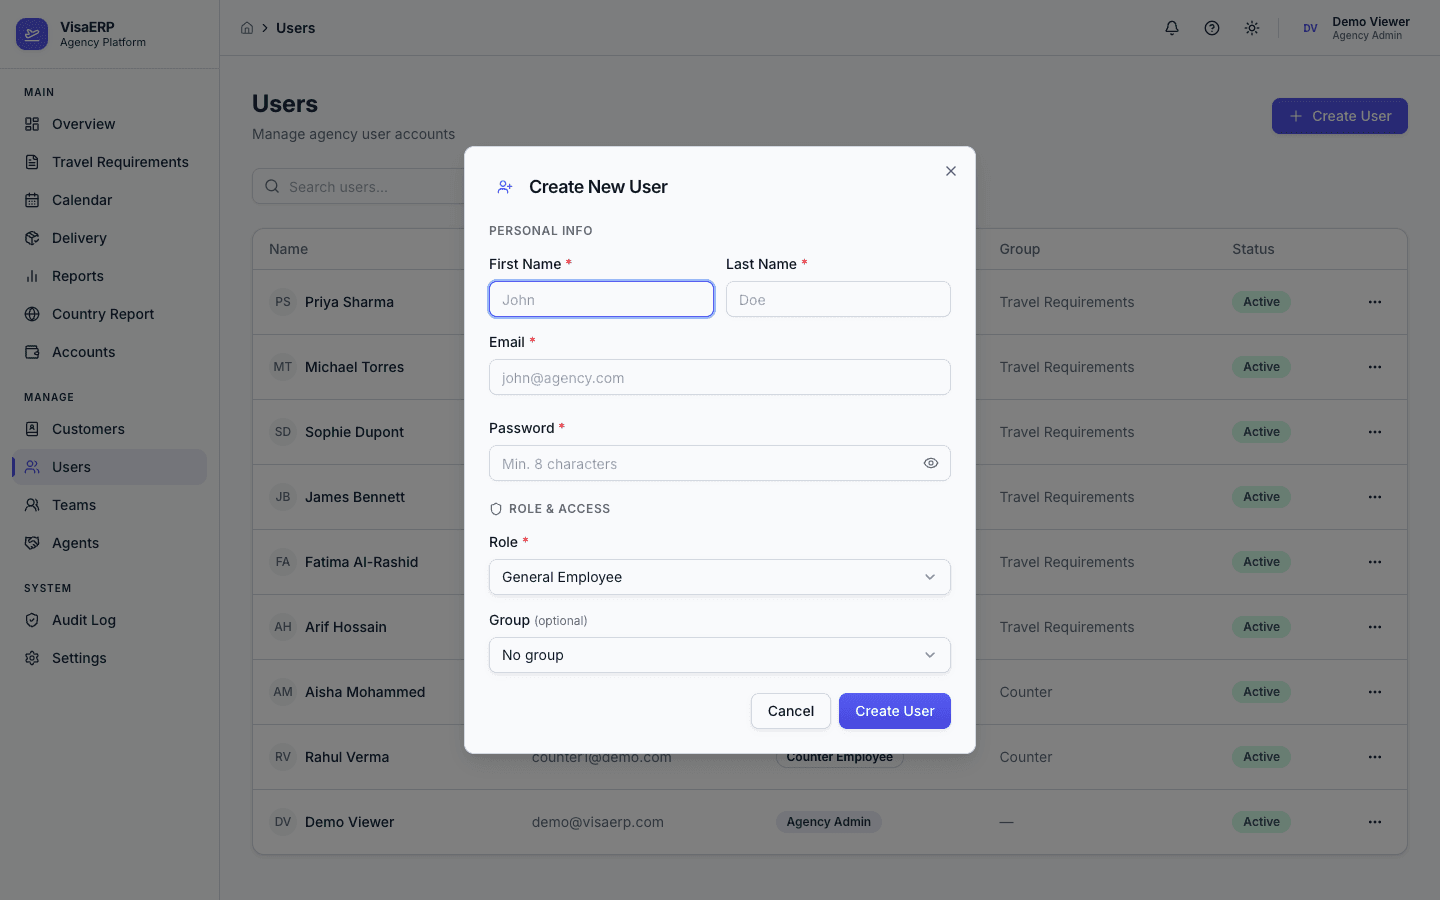Click the Create User submit button

click(x=894, y=711)
